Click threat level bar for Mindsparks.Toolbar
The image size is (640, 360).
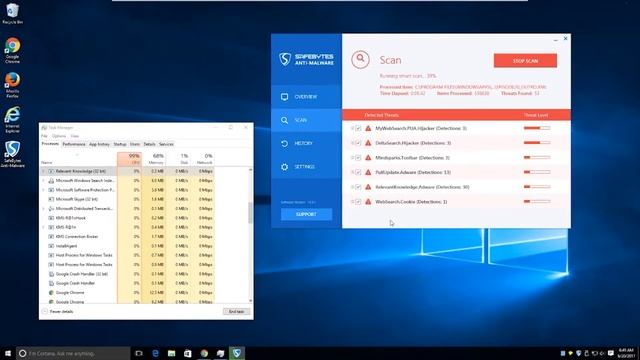click(x=537, y=158)
